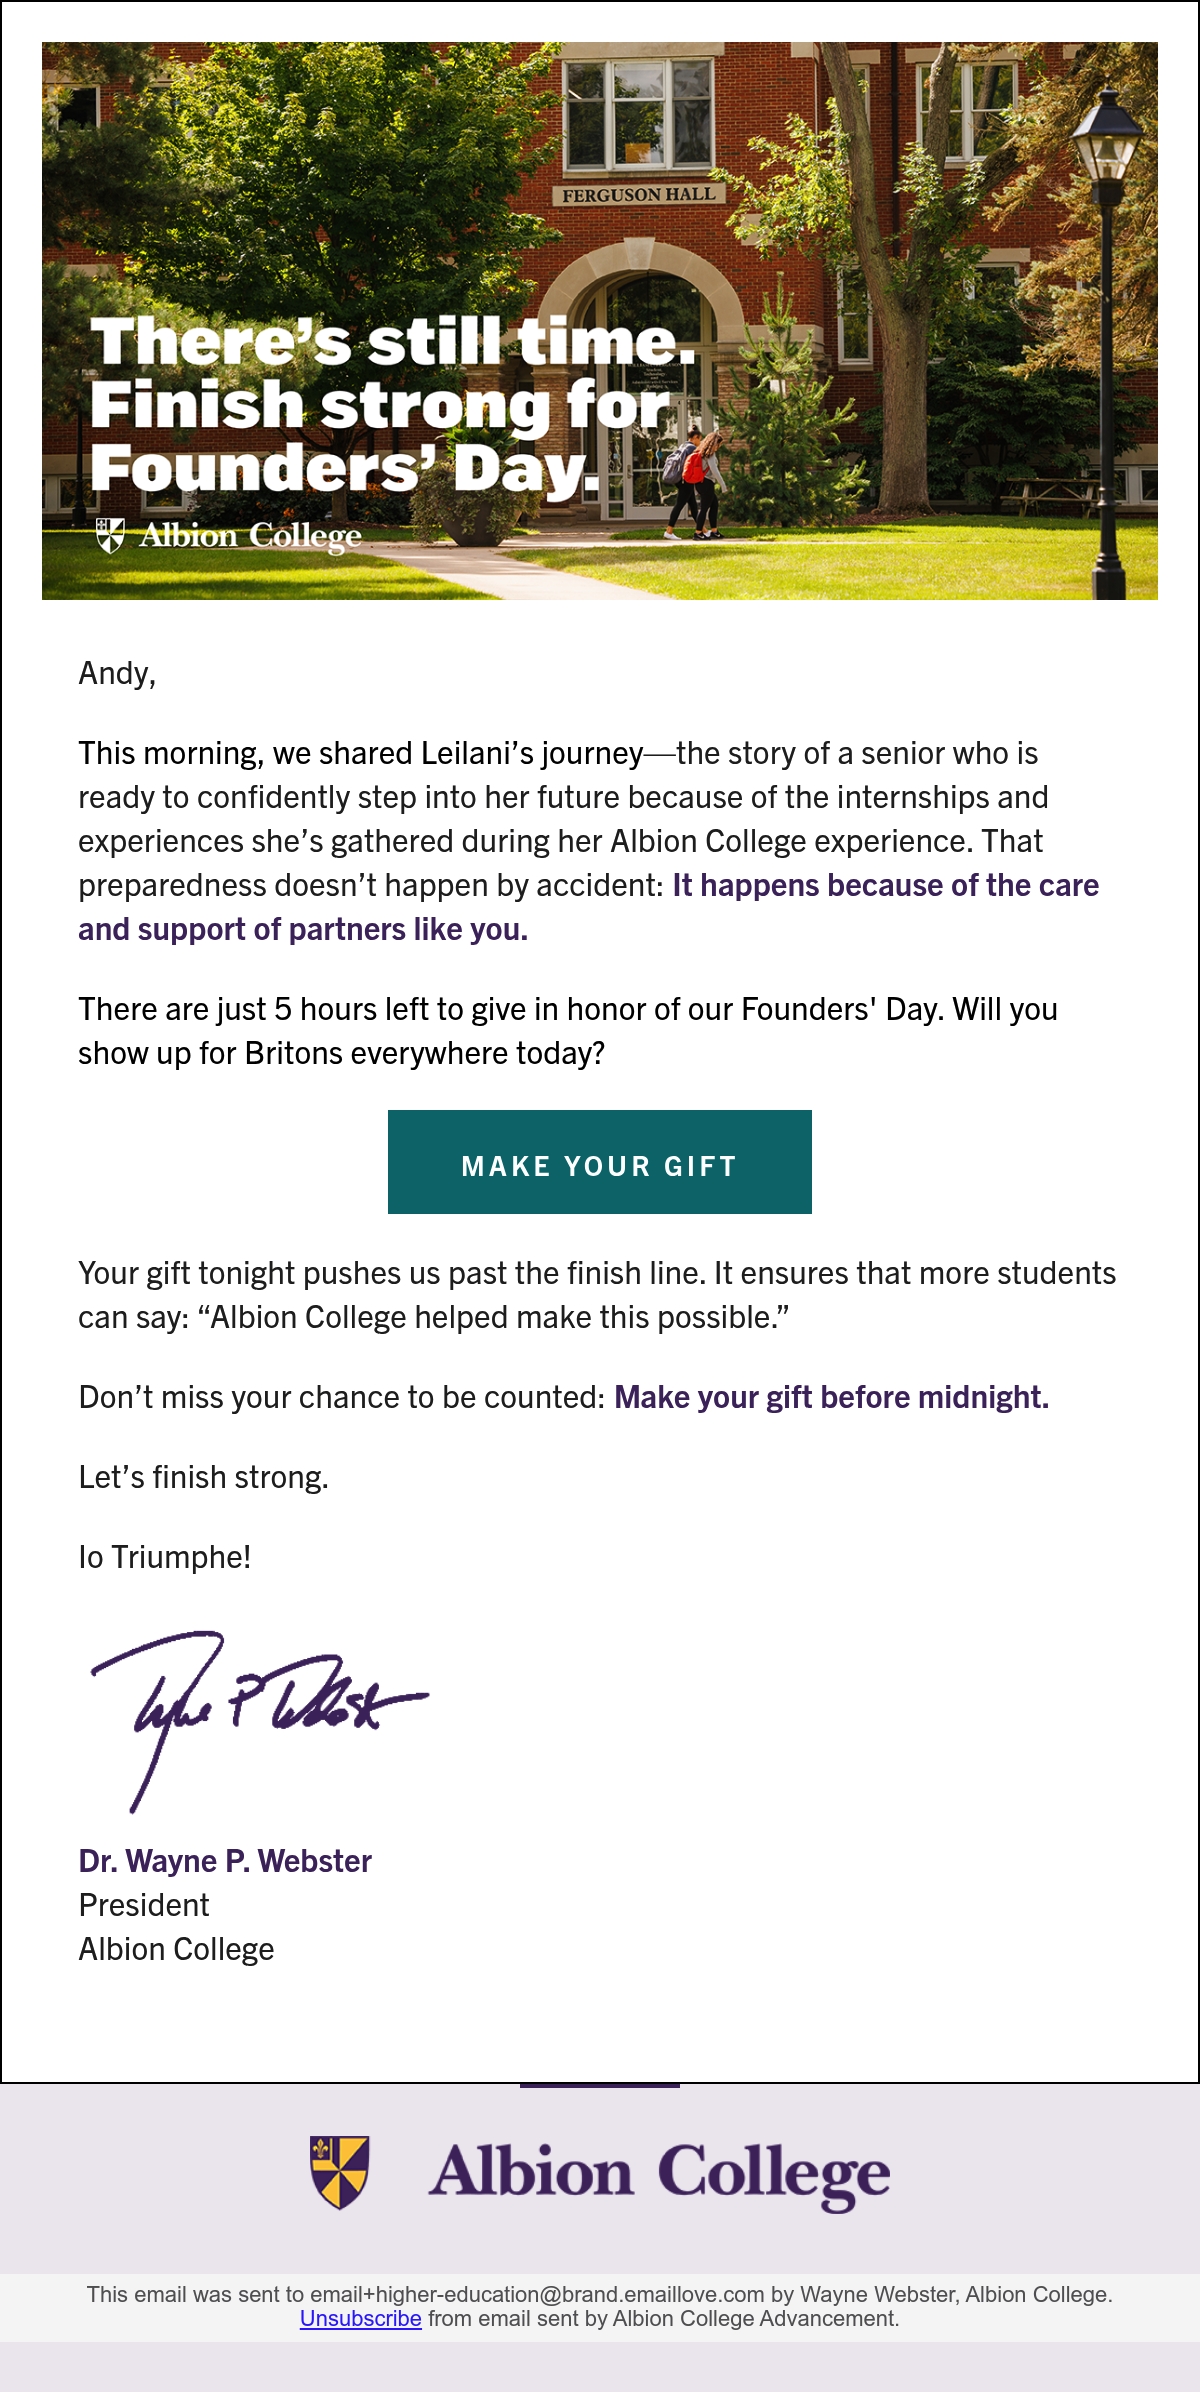Click the white shield logo on hero banner
Screen dimensions: 1200x2392
pyautogui.click(x=110, y=535)
